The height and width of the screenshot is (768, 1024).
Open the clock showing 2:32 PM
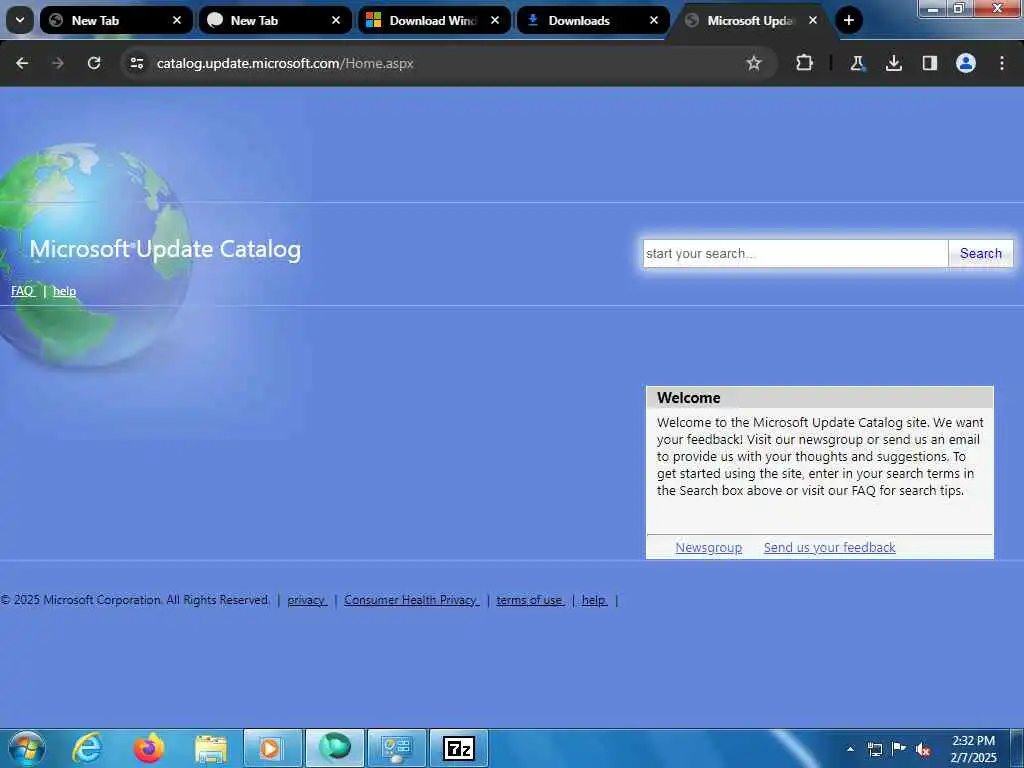[x=973, y=749]
